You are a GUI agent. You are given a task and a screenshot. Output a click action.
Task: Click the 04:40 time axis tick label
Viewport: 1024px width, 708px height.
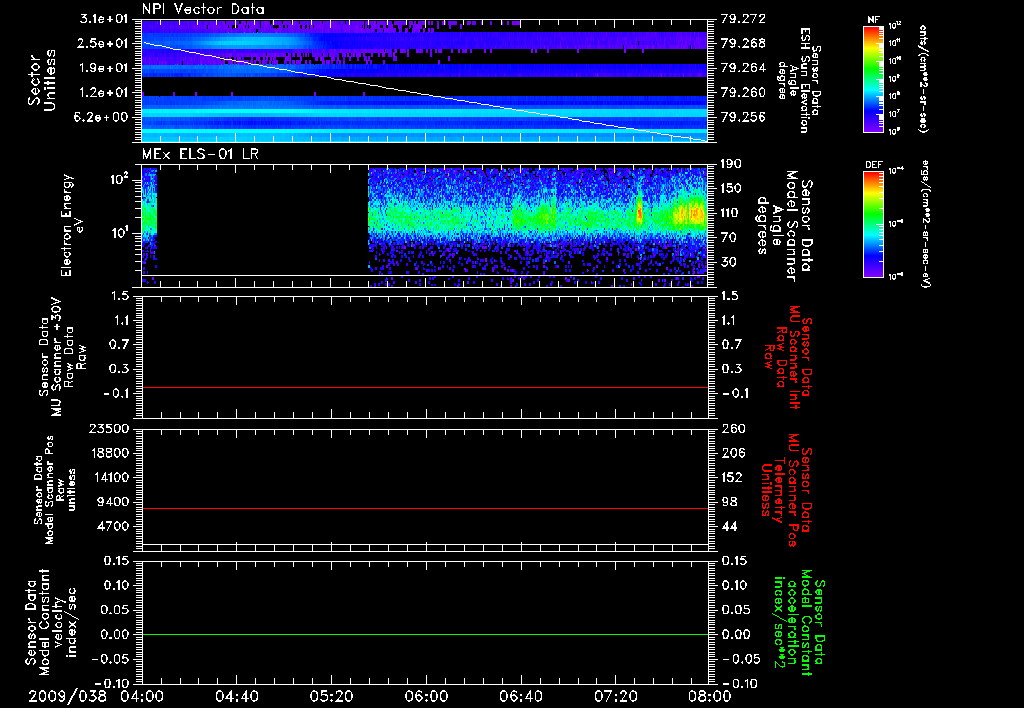point(236,696)
